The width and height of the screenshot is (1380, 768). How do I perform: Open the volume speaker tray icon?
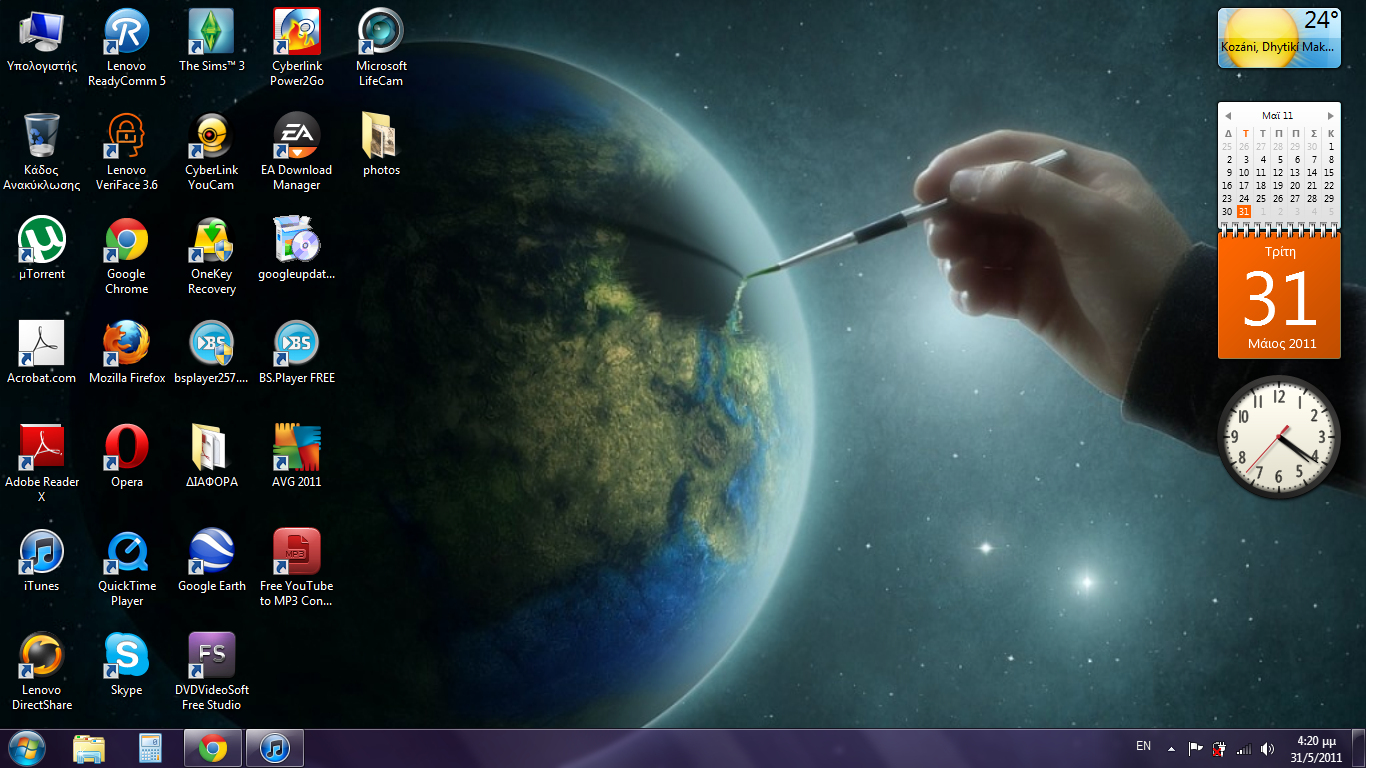1268,748
